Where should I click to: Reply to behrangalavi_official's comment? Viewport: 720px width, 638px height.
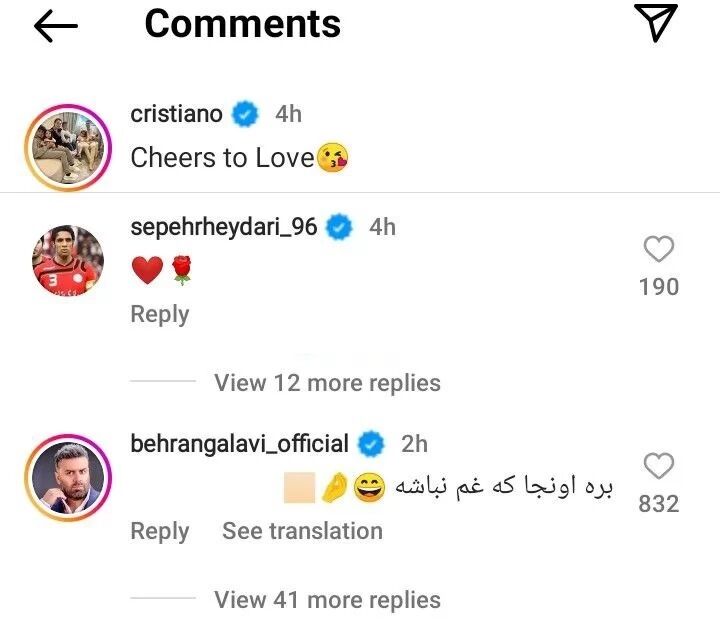[x=159, y=531]
